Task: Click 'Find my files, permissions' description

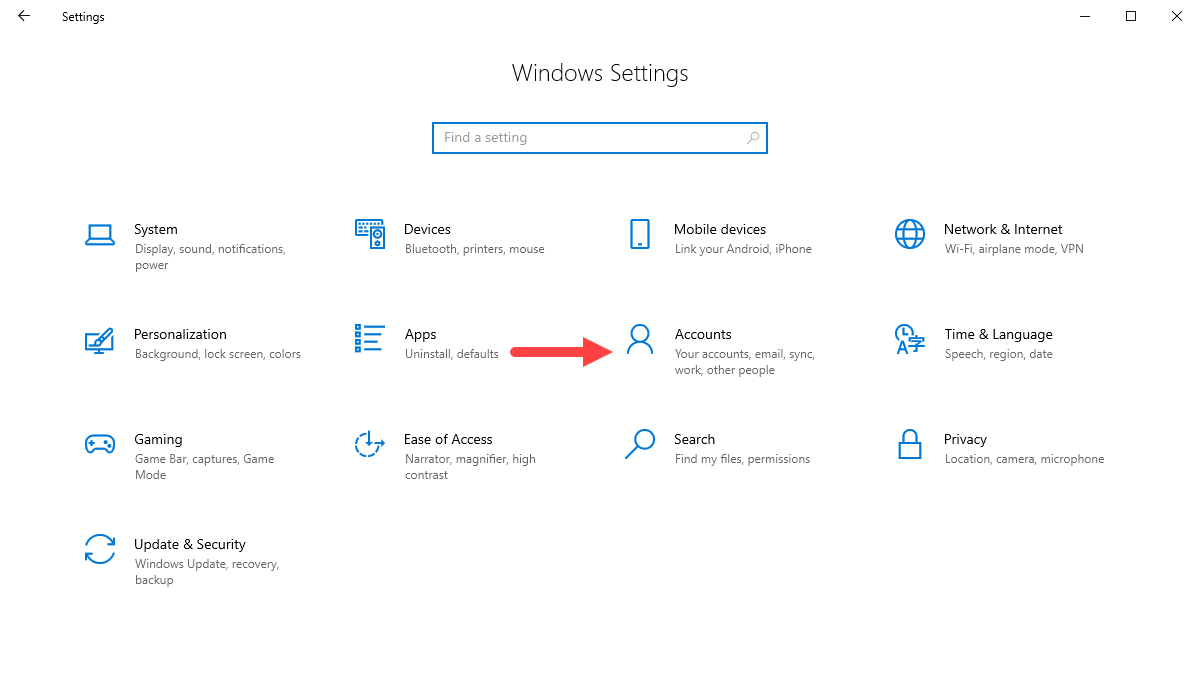Action: (x=742, y=459)
